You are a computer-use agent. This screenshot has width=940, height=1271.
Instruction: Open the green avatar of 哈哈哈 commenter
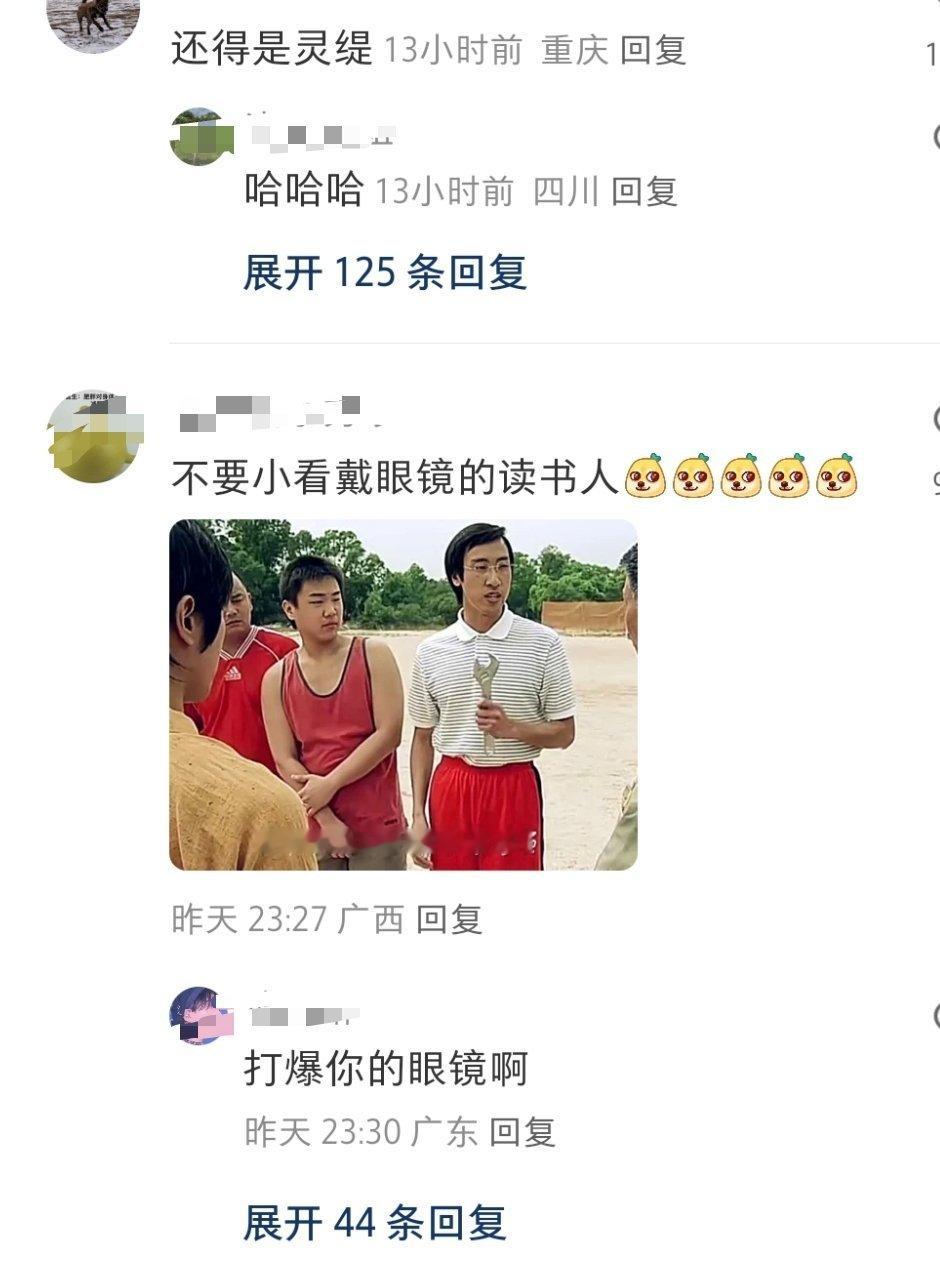coord(201,136)
